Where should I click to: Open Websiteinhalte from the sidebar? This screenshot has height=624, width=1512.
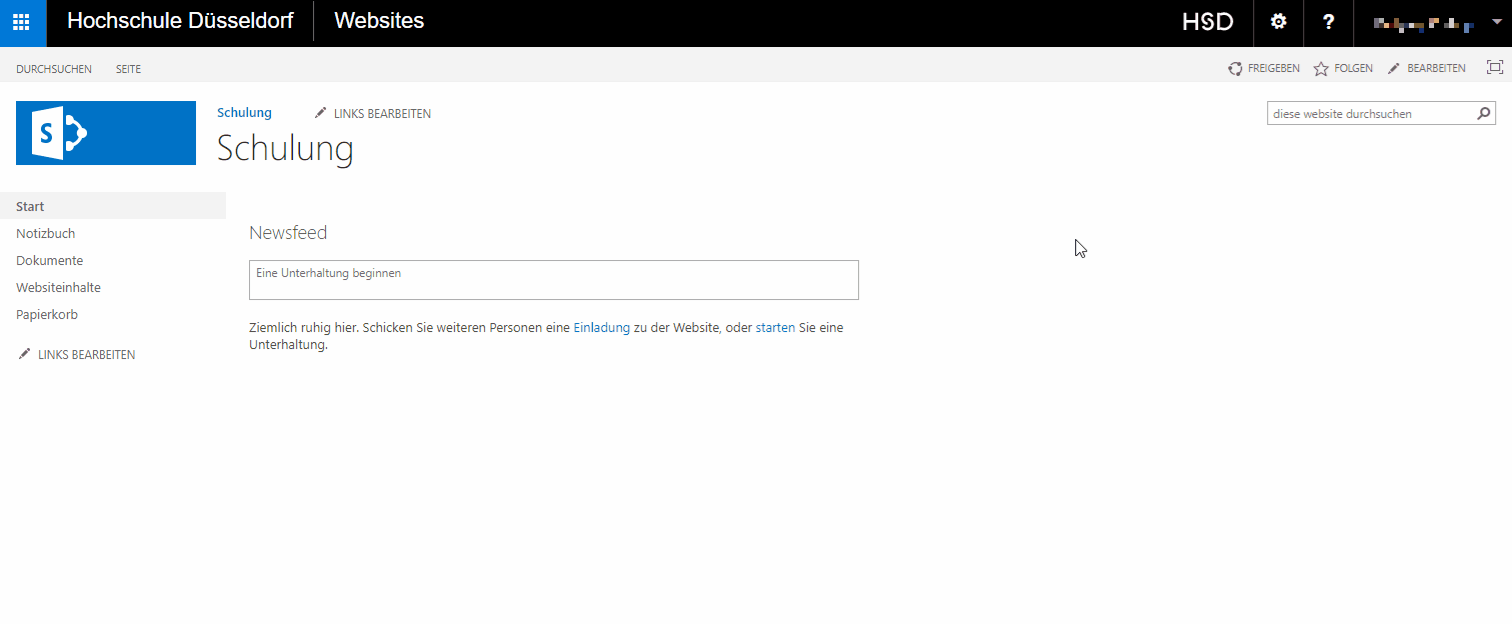58,287
